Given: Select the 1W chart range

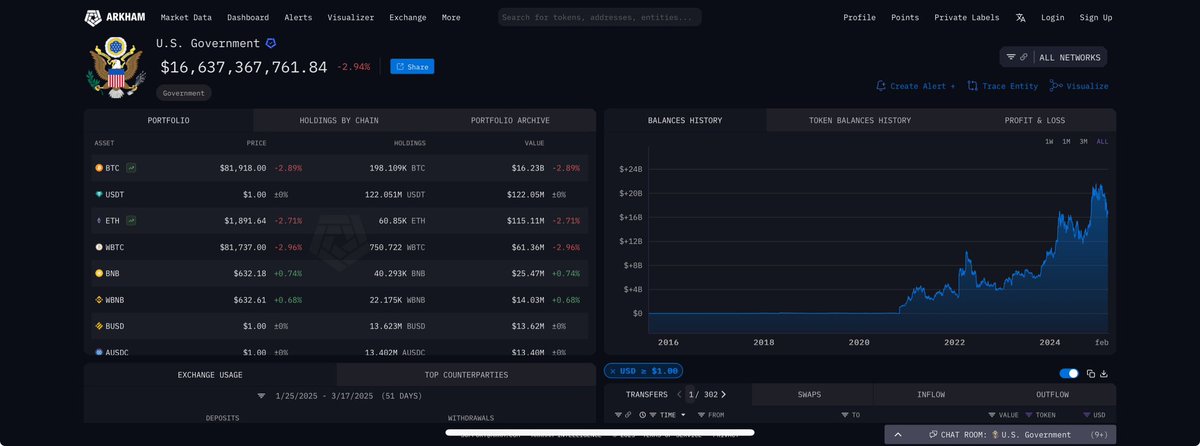Looking at the screenshot, I should 1049,142.
